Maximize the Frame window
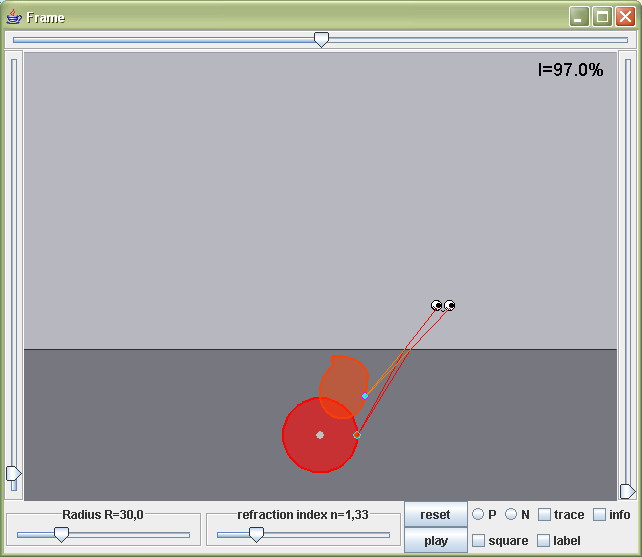642x557 pixels. coord(602,17)
